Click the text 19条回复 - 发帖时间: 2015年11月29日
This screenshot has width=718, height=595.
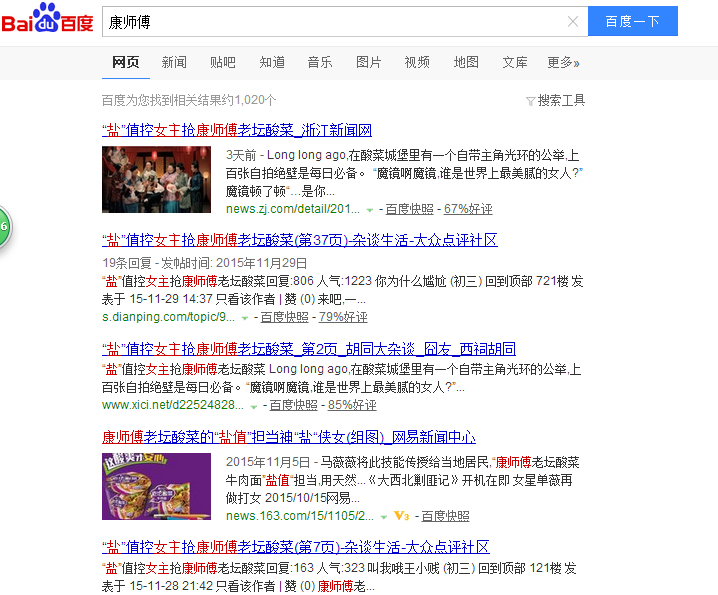tap(204, 263)
